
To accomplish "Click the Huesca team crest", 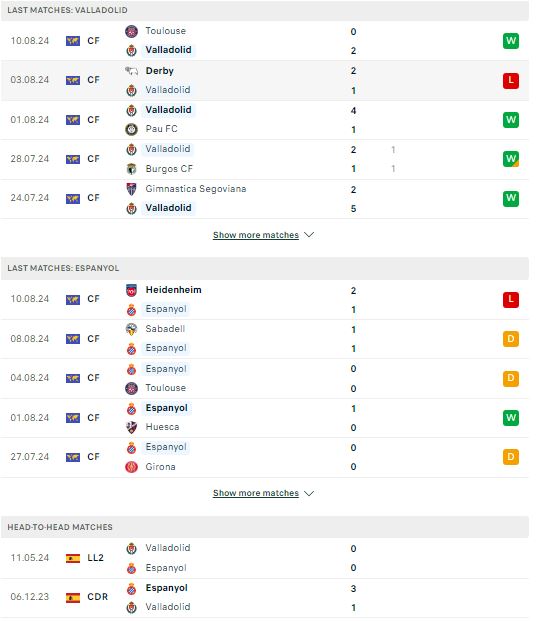I will [x=131, y=427].
